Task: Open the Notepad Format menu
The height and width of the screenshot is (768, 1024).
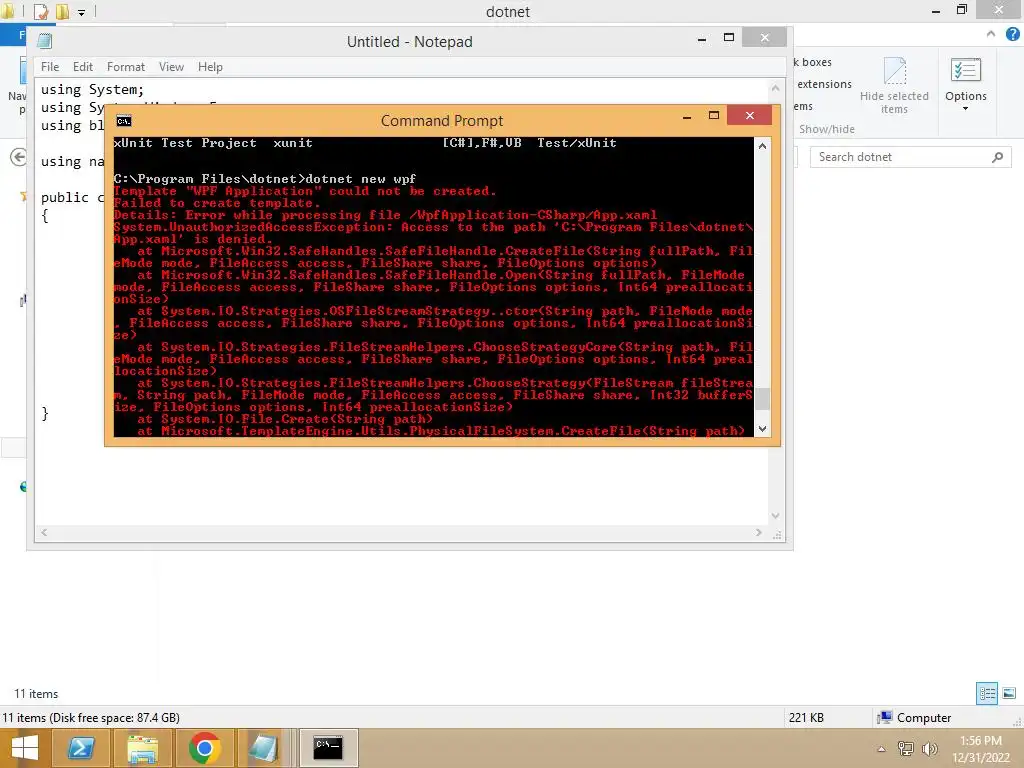Action: pyautogui.click(x=125, y=67)
